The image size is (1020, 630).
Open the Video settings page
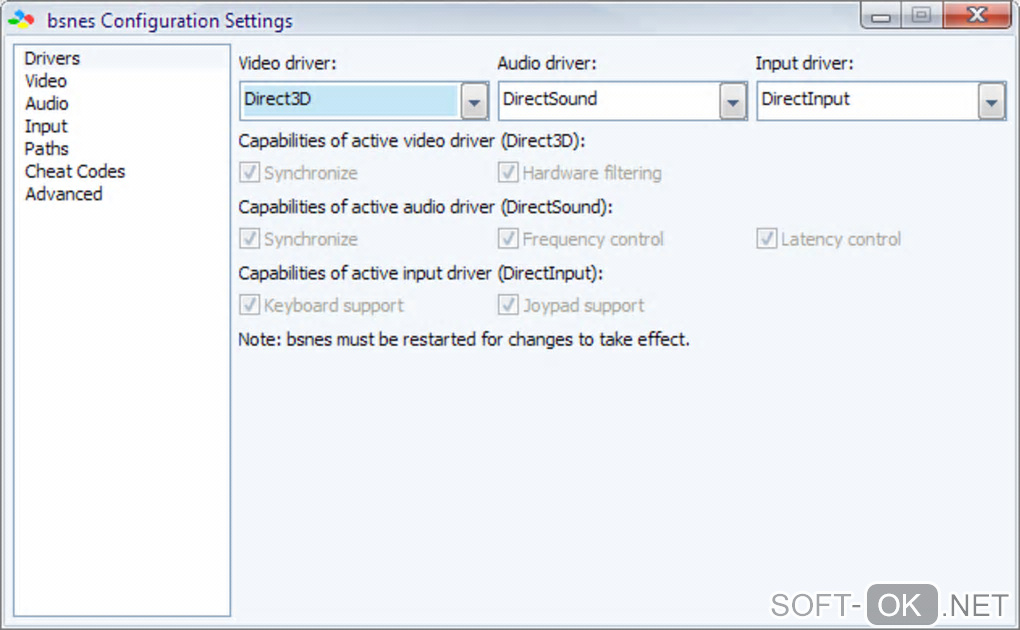46,81
